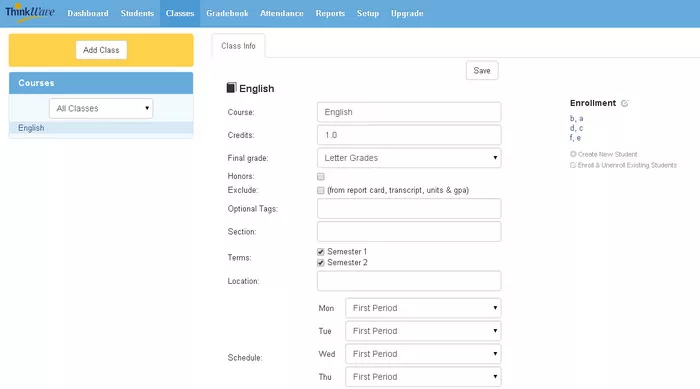Click enrolled student "f, e"

point(575,138)
